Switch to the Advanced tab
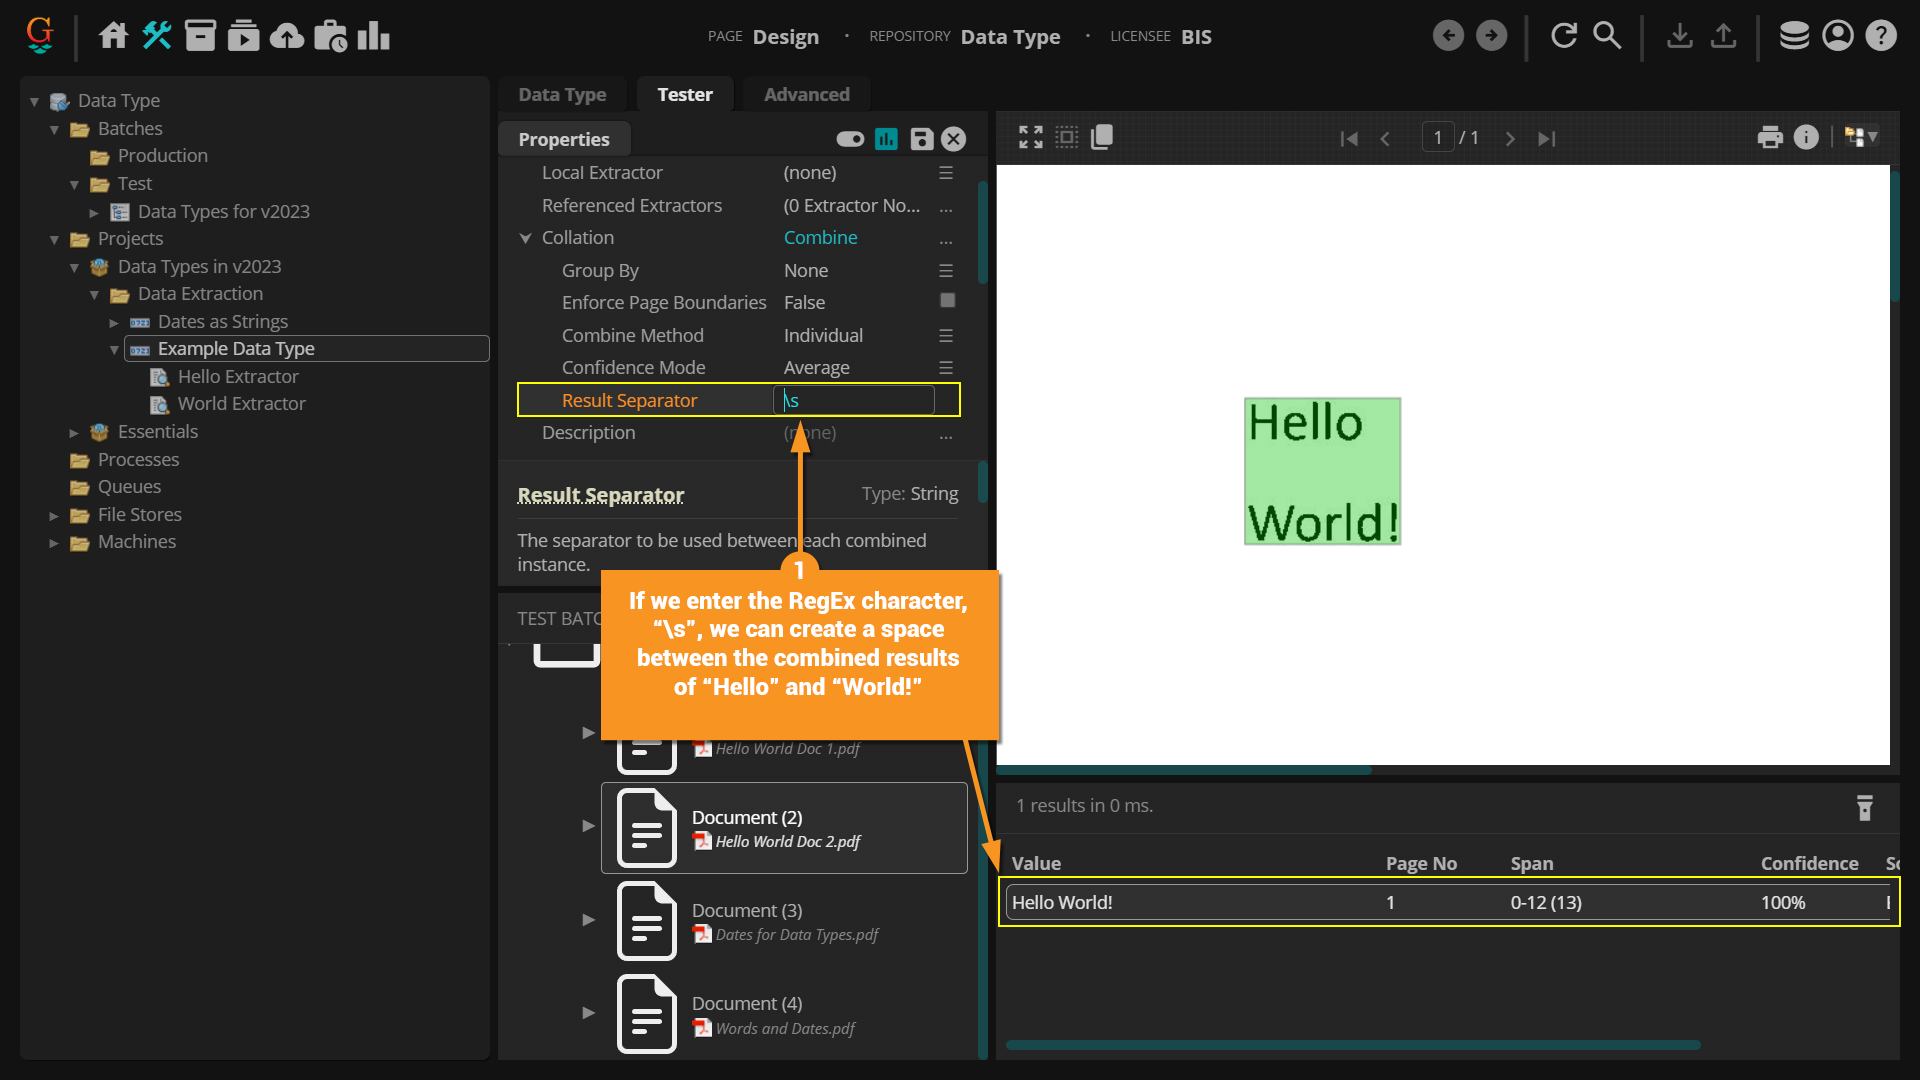The height and width of the screenshot is (1080, 1920). click(x=806, y=95)
